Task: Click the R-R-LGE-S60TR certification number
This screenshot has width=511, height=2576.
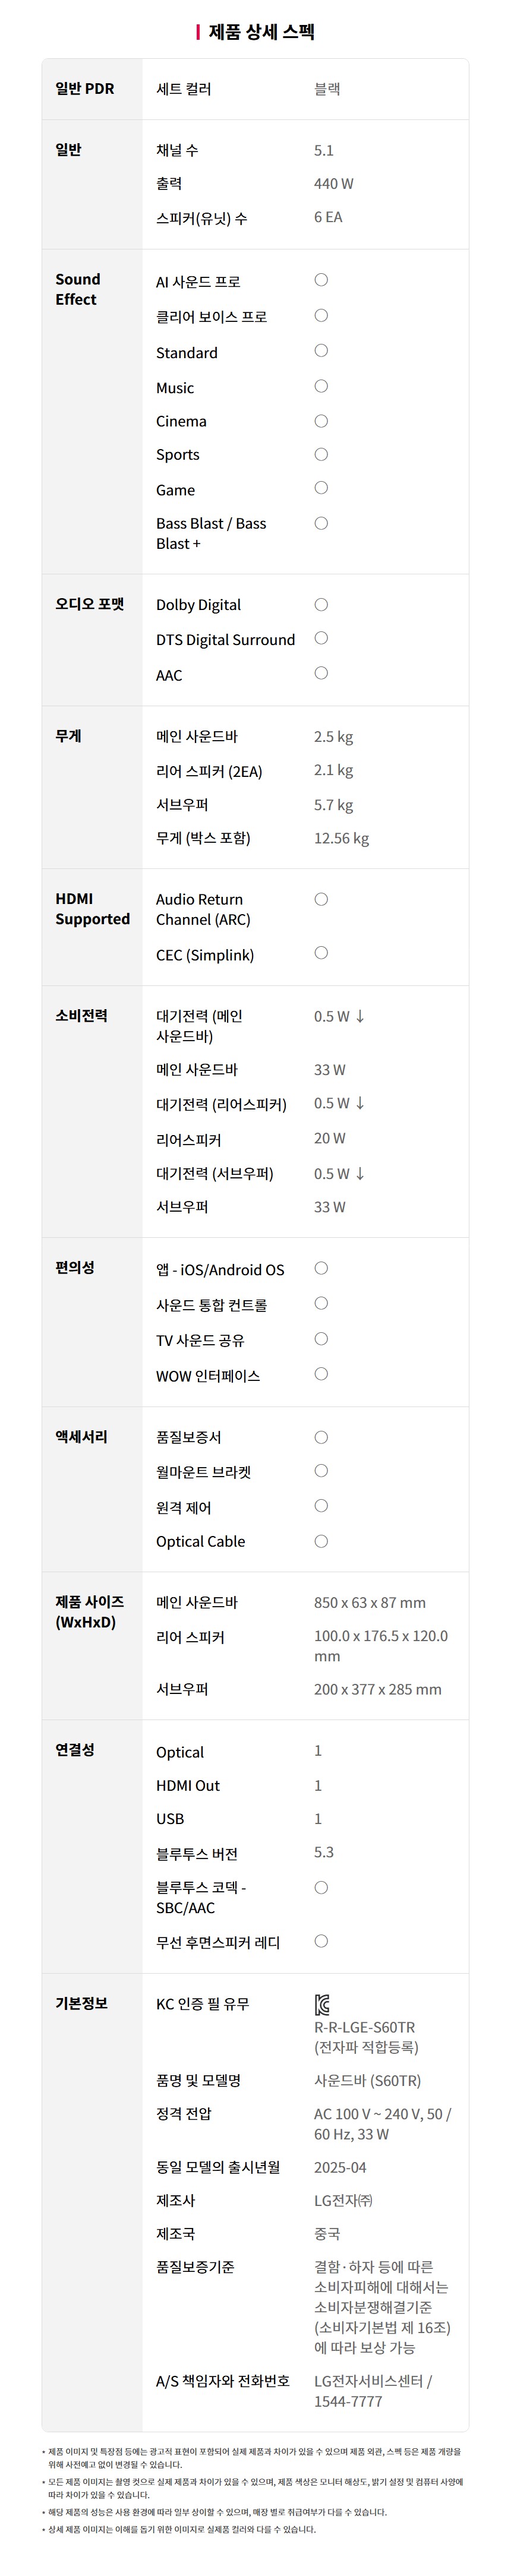Action: pos(364,2027)
